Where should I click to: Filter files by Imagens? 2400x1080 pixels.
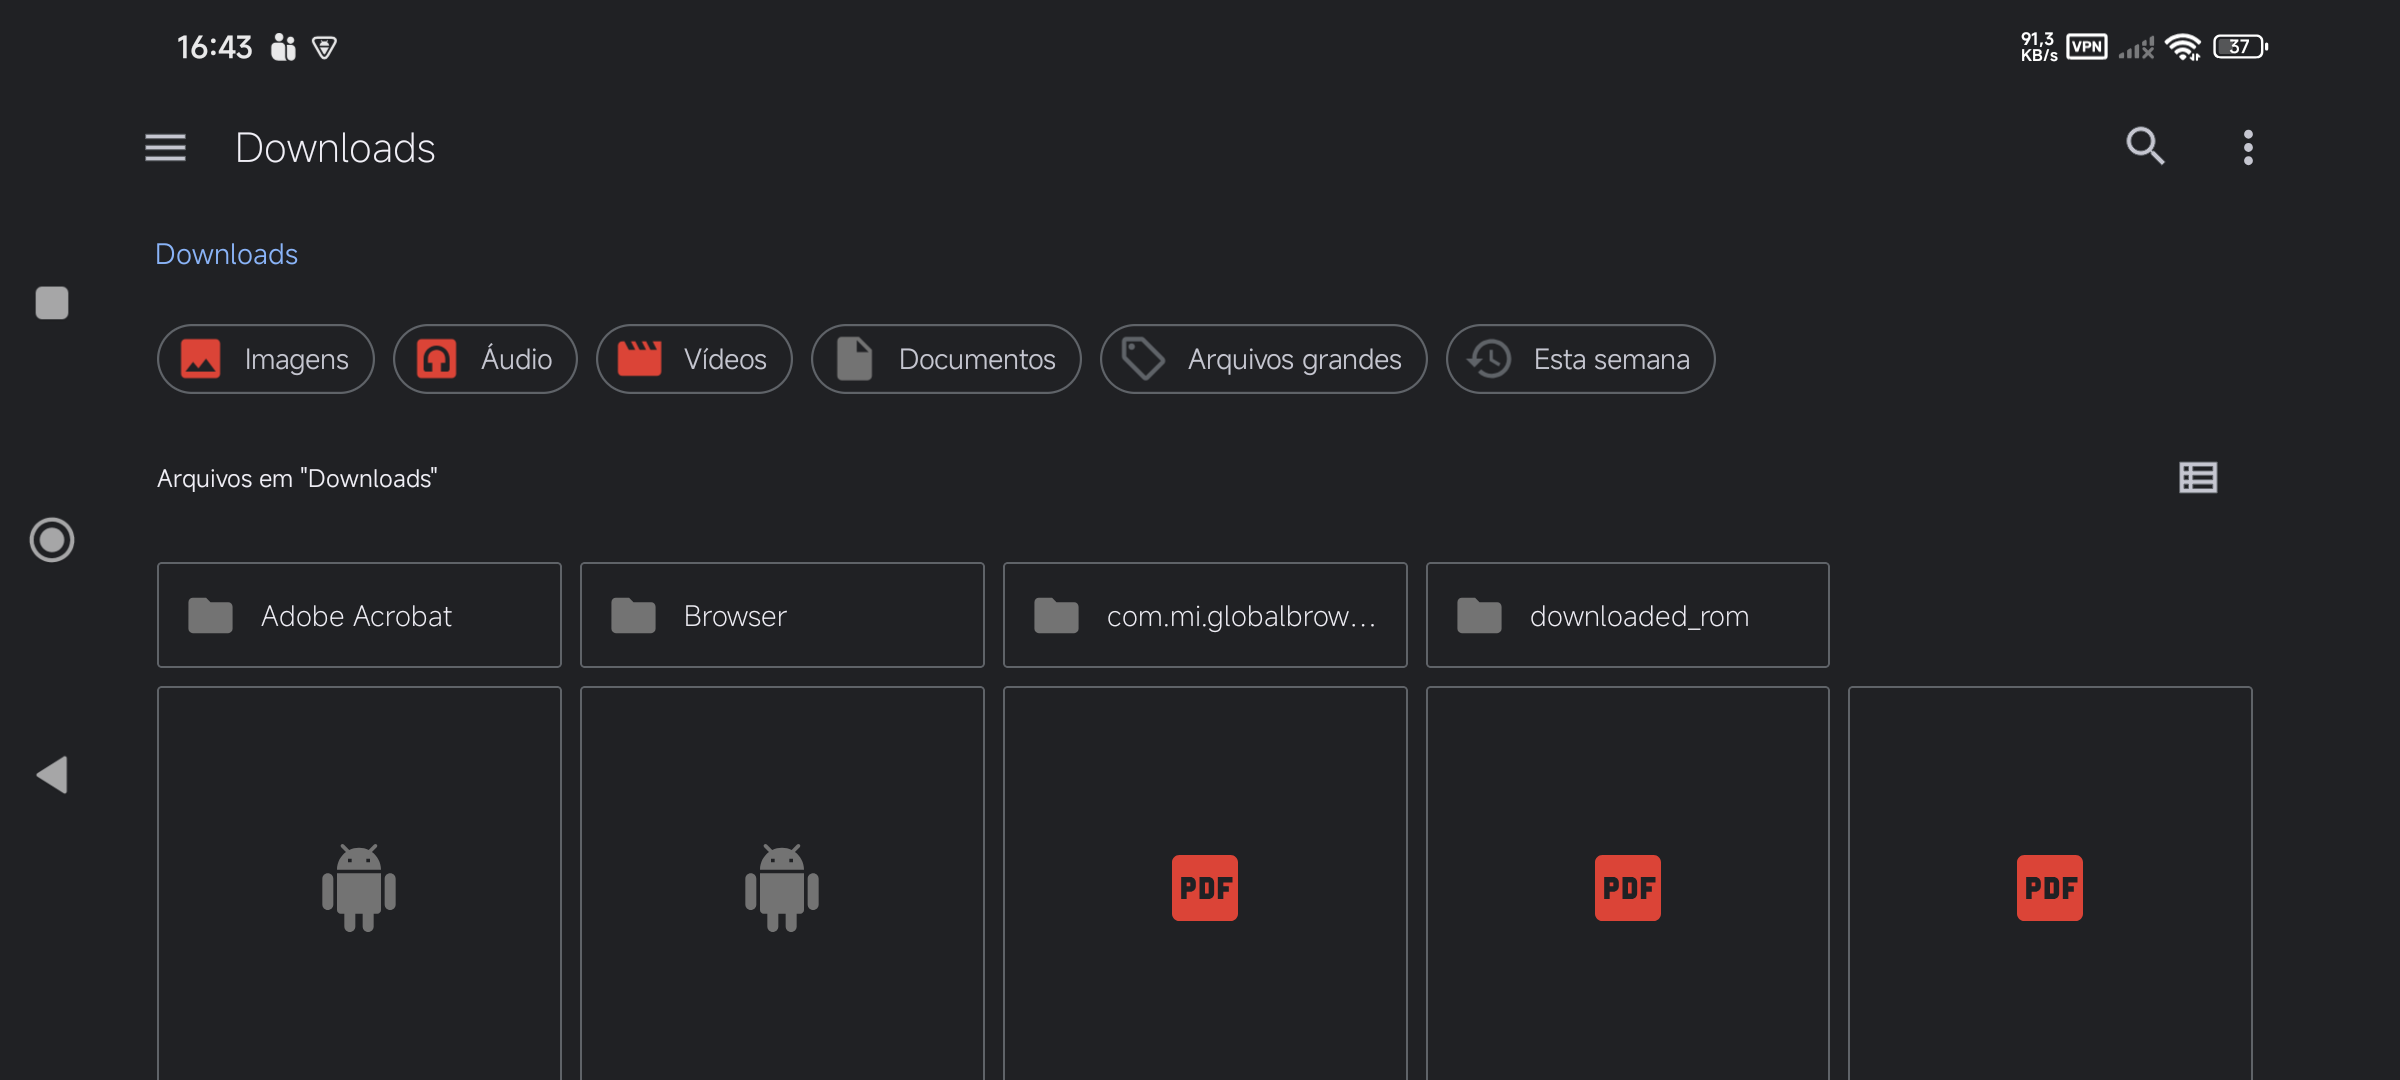(x=266, y=359)
